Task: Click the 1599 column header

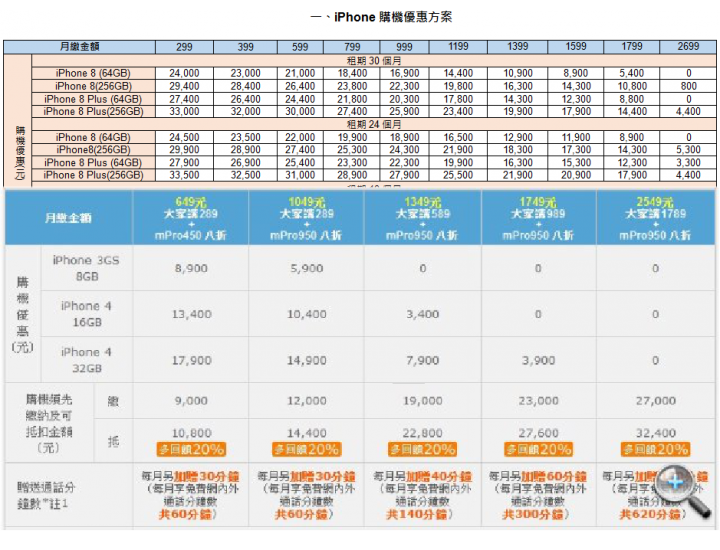Action: (x=575, y=46)
